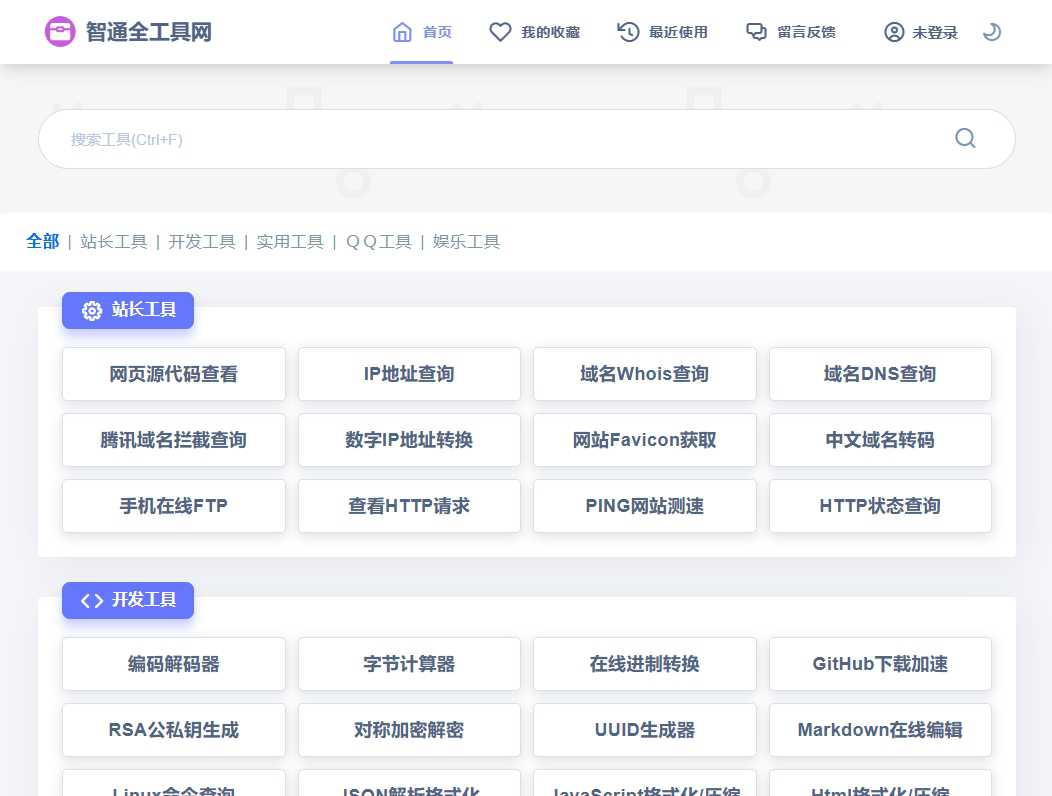Viewport: 1052px width, 796px height.
Task: Launch the UUID生成器 tool
Action: coord(644,729)
